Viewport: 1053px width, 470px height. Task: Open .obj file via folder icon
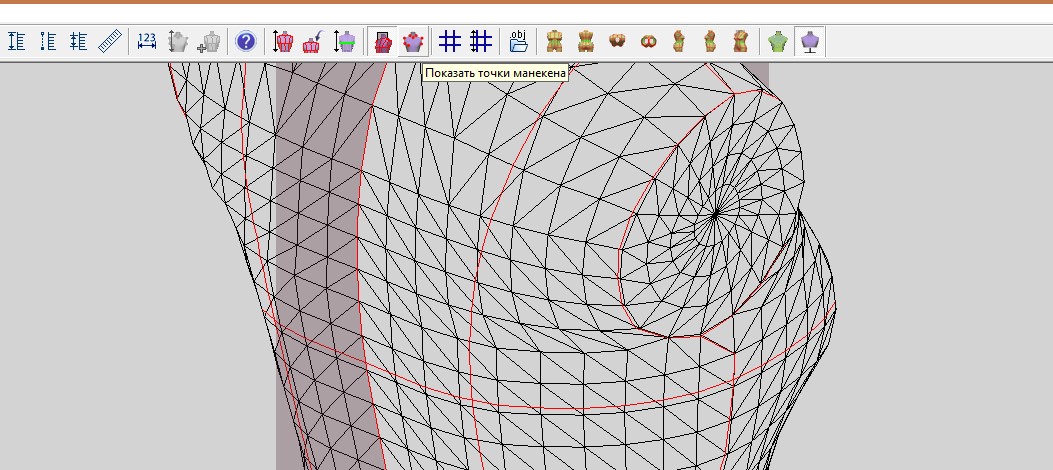click(518, 42)
